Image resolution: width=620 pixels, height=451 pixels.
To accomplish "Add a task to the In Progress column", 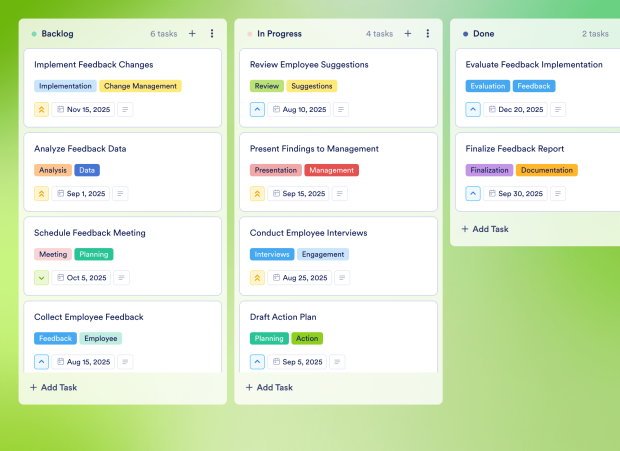I will 270,387.
